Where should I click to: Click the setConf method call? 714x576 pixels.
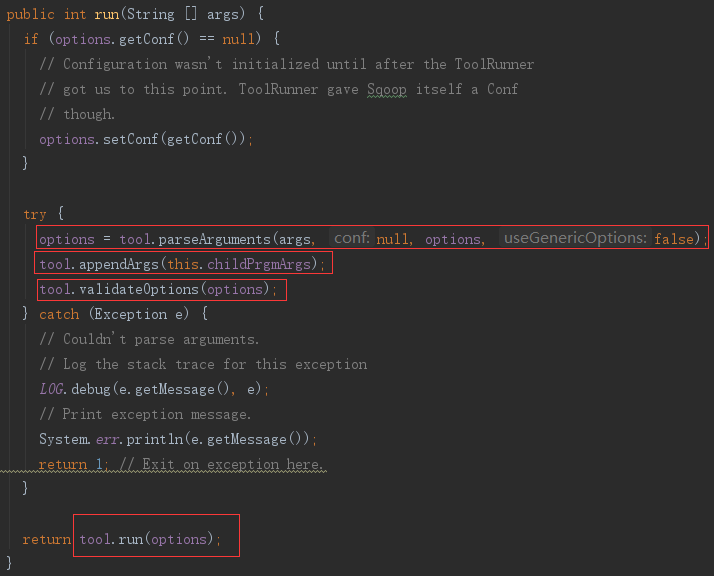[x=130, y=139]
